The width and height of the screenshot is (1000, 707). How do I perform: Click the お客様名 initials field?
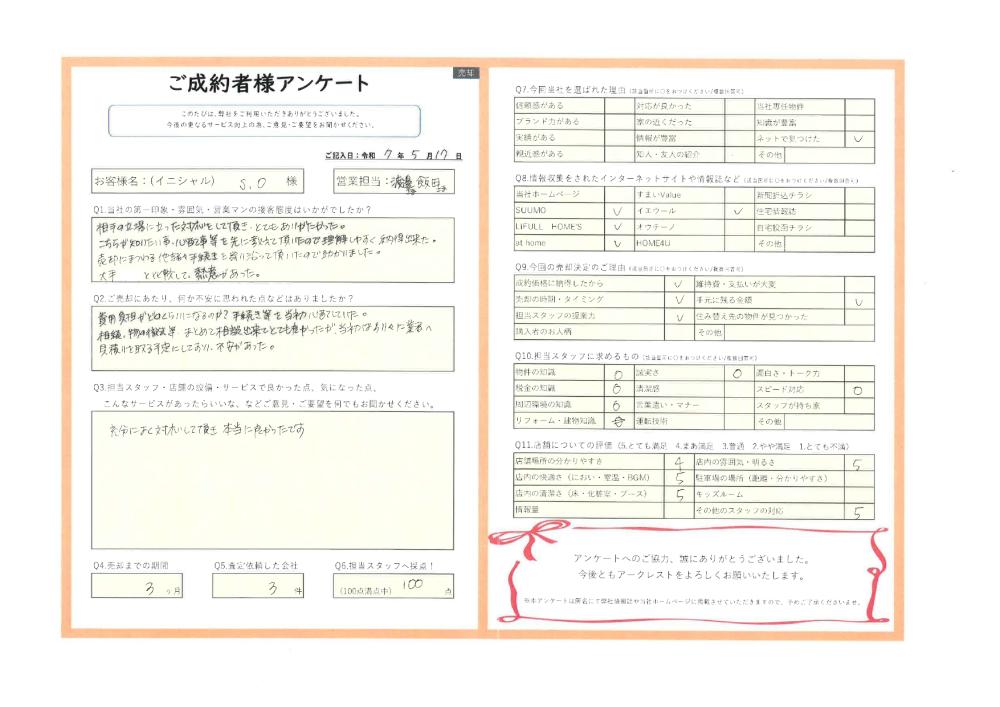pos(197,181)
